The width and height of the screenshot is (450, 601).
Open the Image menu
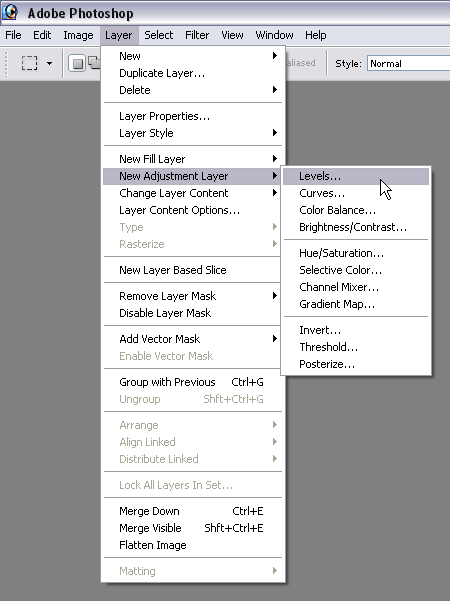(78, 35)
